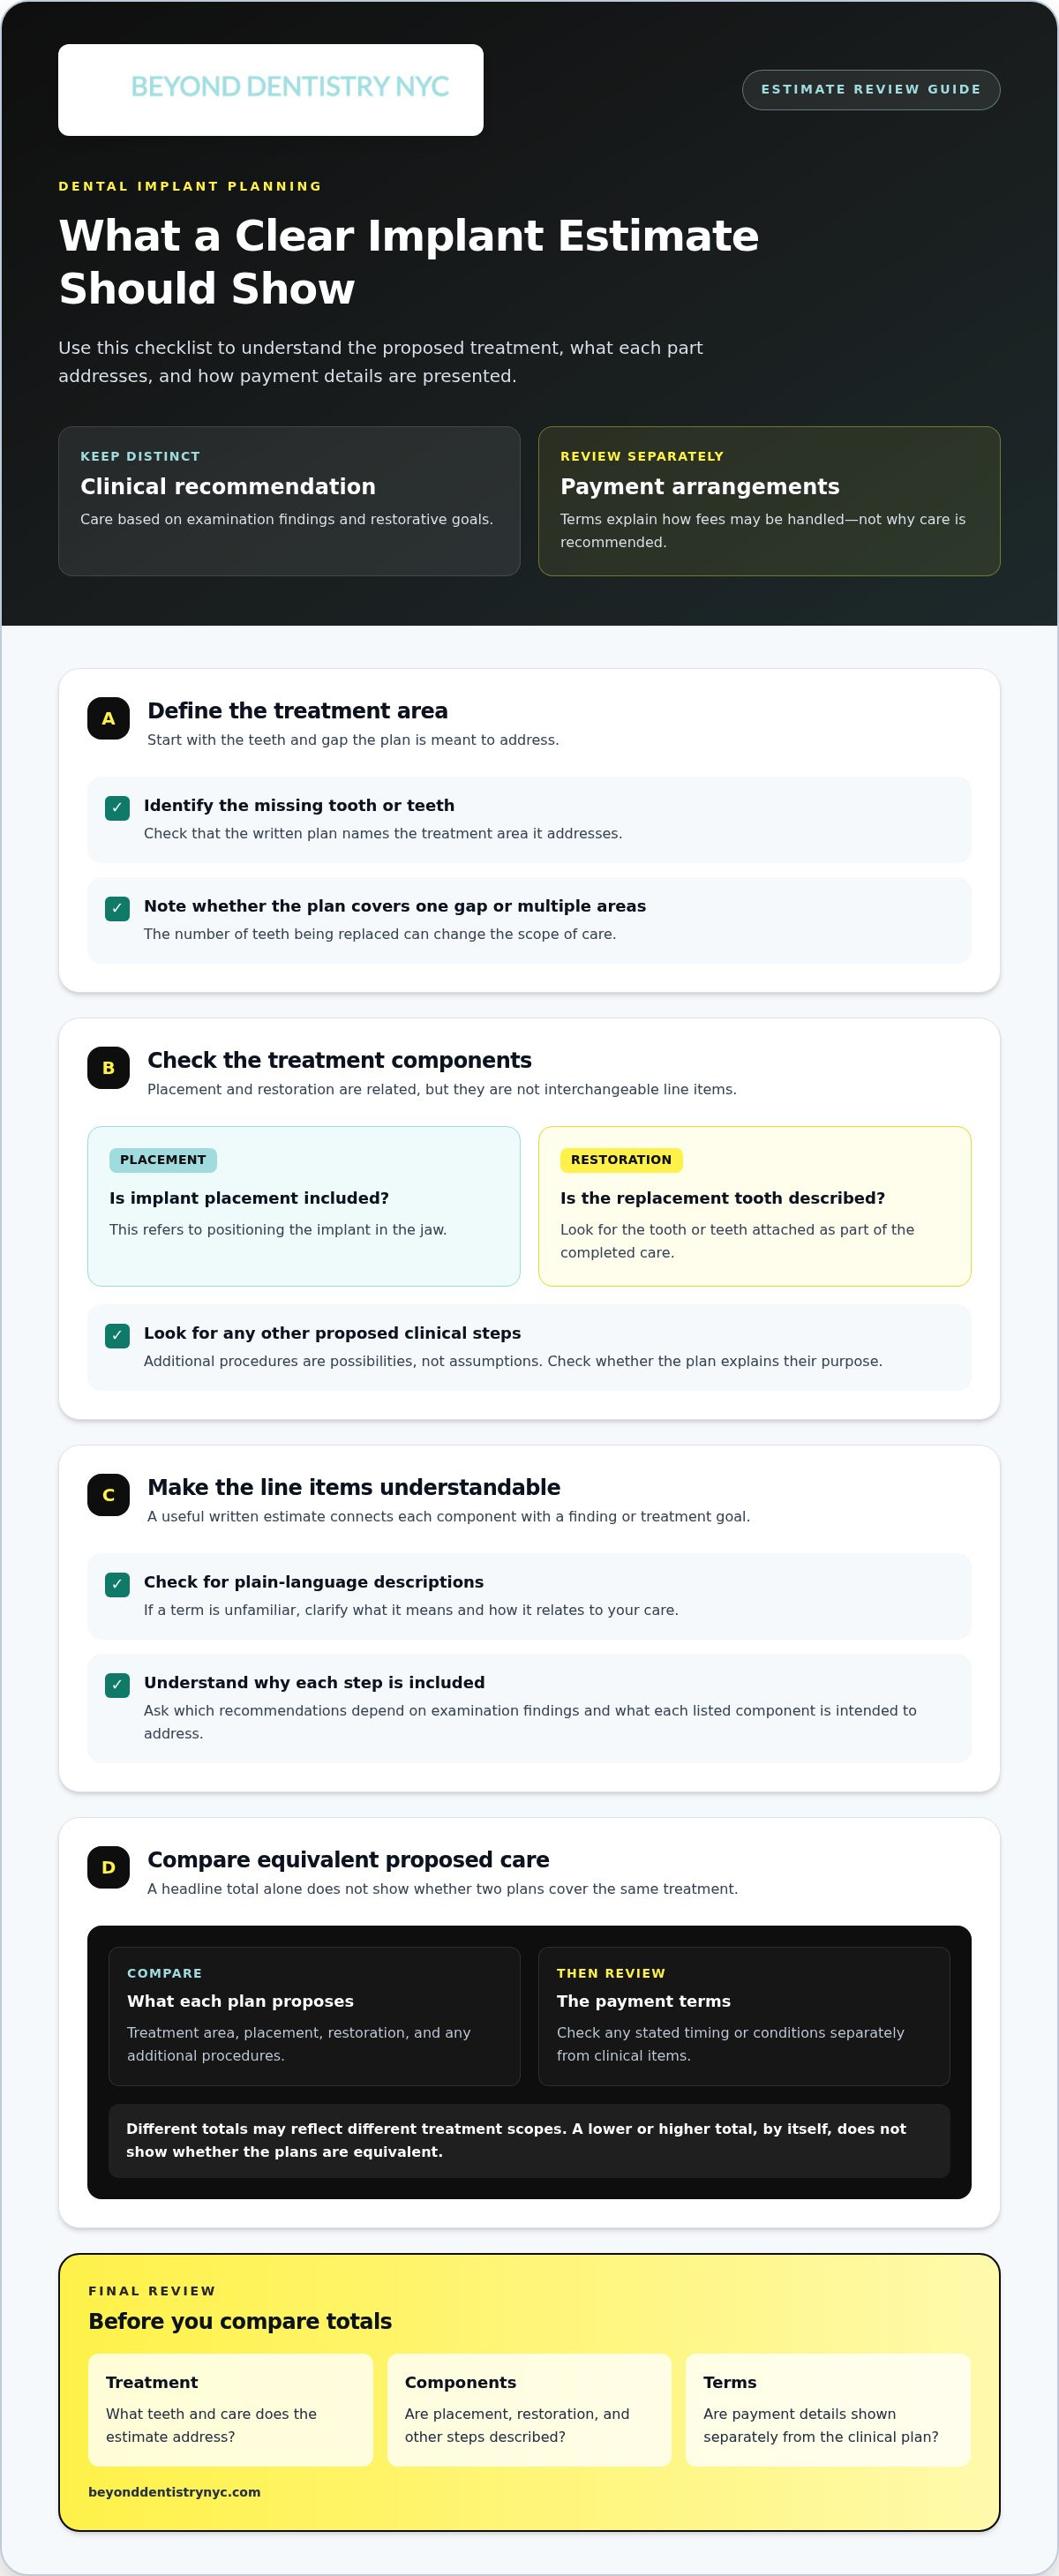Select the Components final review card

pyautogui.click(x=529, y=2409)
